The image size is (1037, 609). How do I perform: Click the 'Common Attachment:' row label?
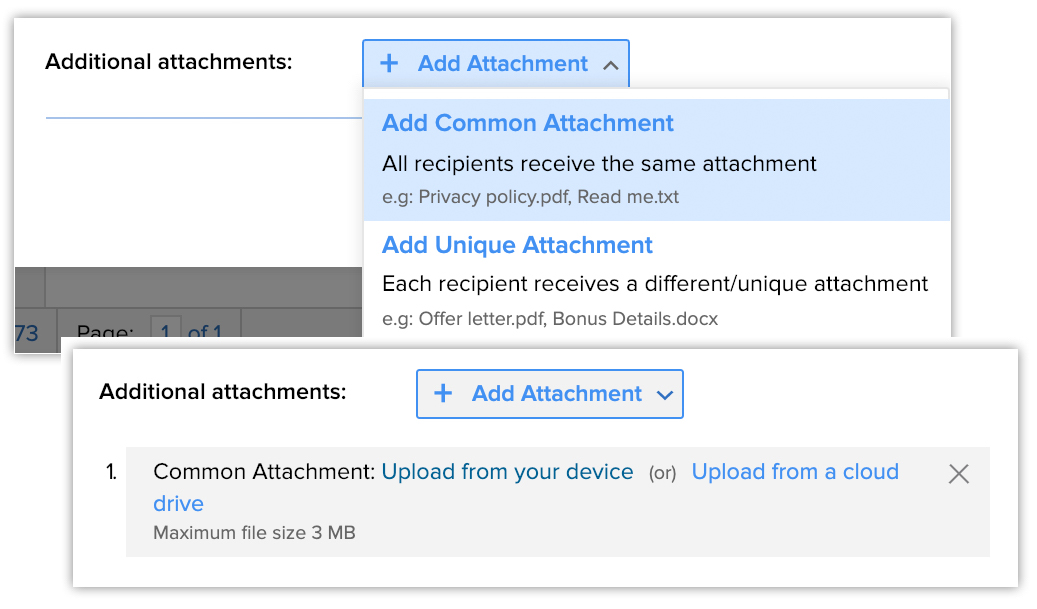pyautogui.click(x=264, y=472)
